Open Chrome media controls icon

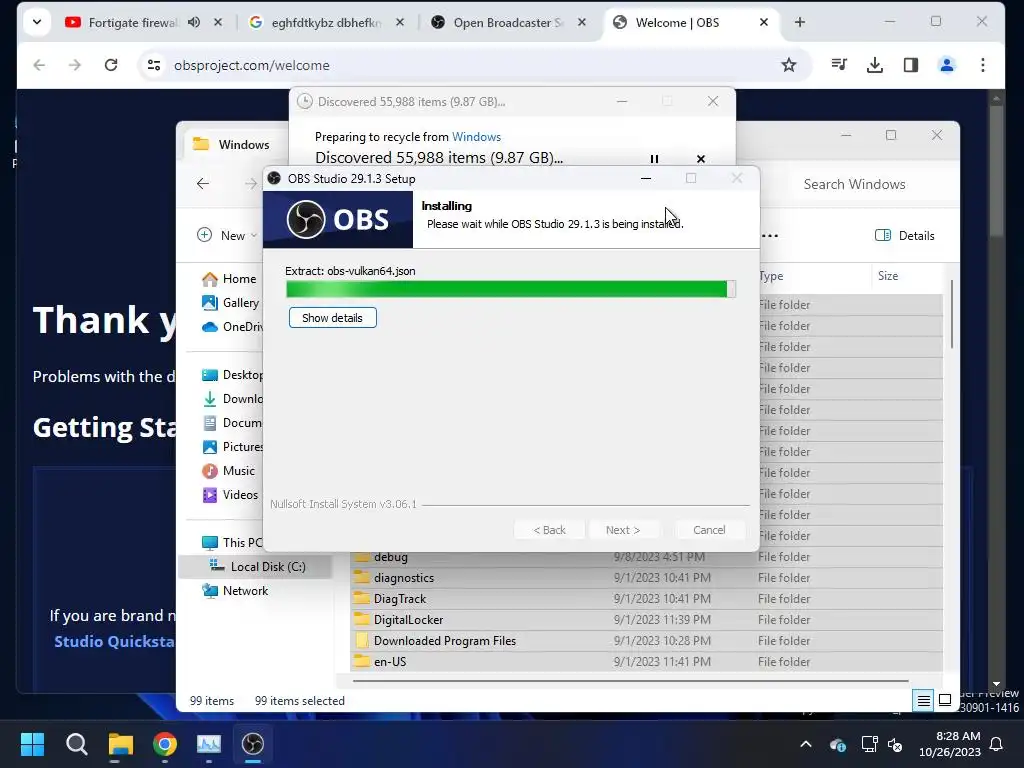839,65
